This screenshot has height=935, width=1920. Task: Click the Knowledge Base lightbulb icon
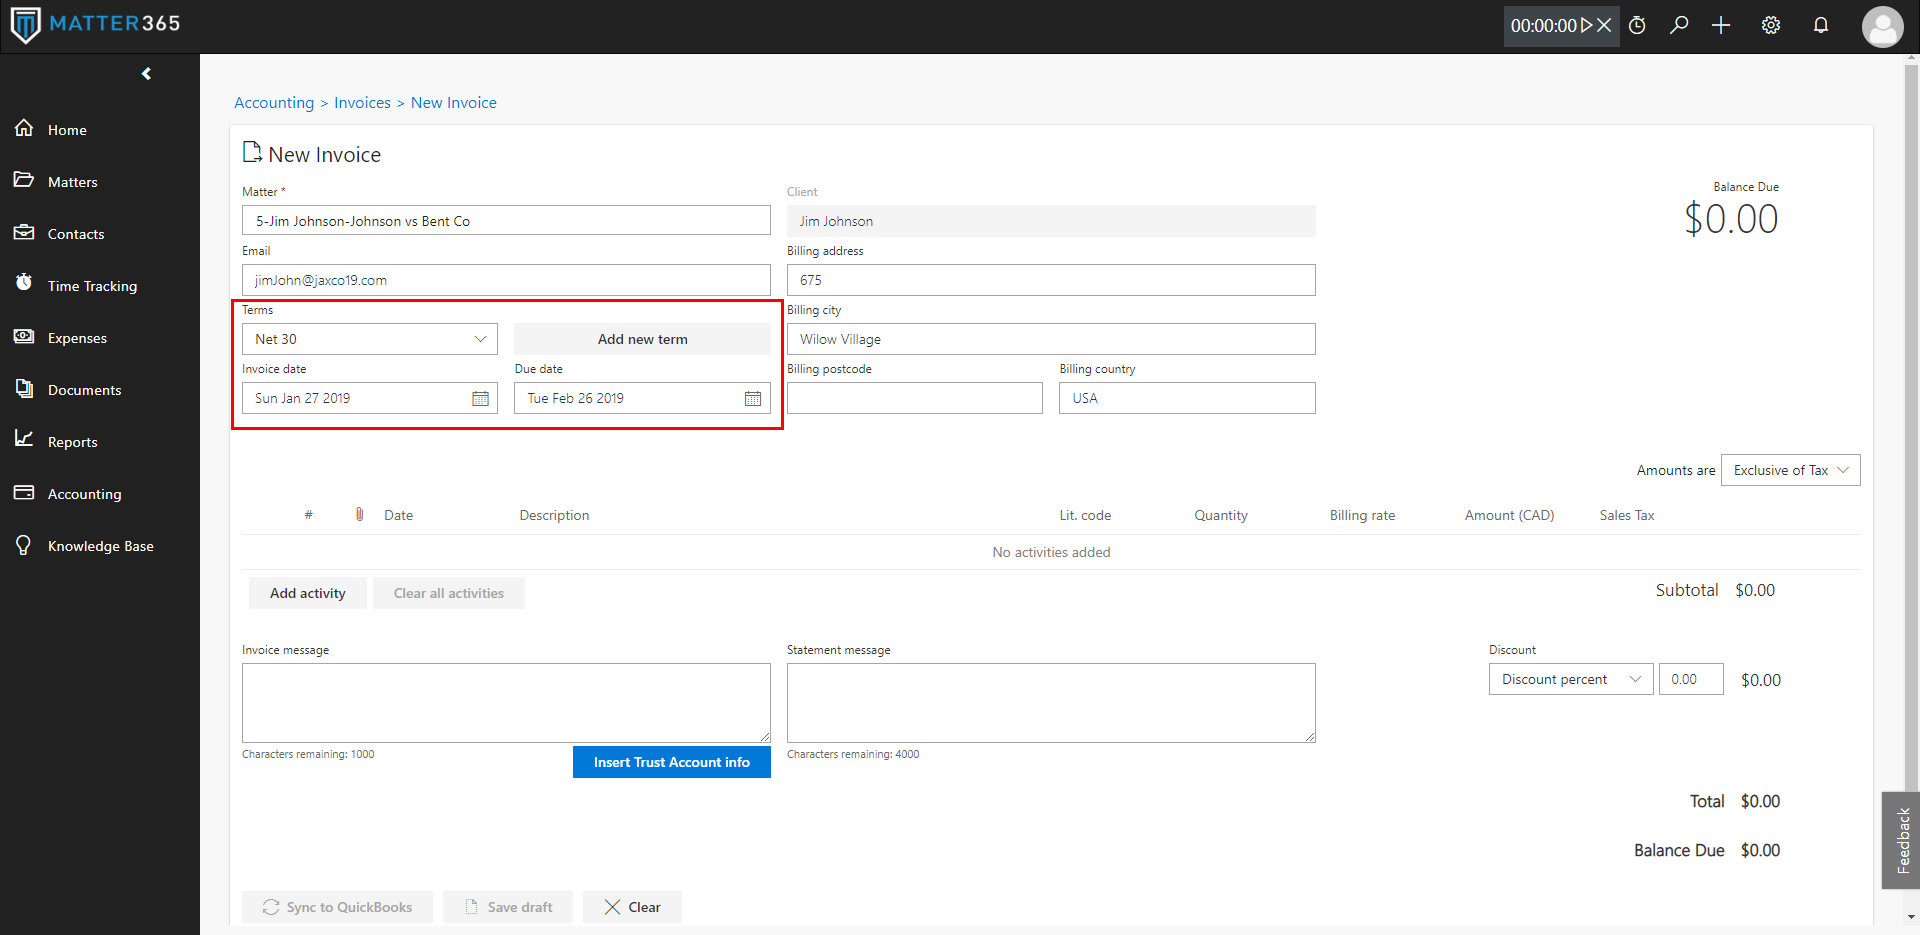click(24, 545)
